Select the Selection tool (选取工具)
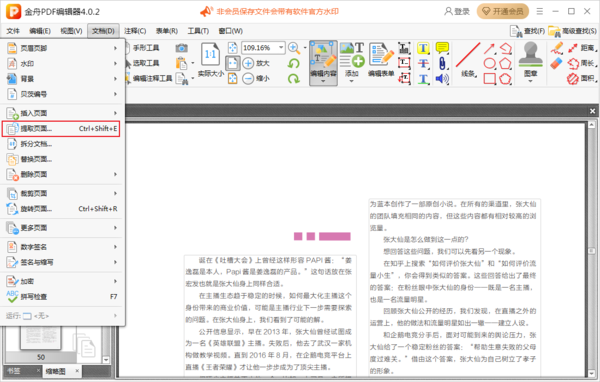The height and width of the screenshot is (382, 600). (145, 63)
